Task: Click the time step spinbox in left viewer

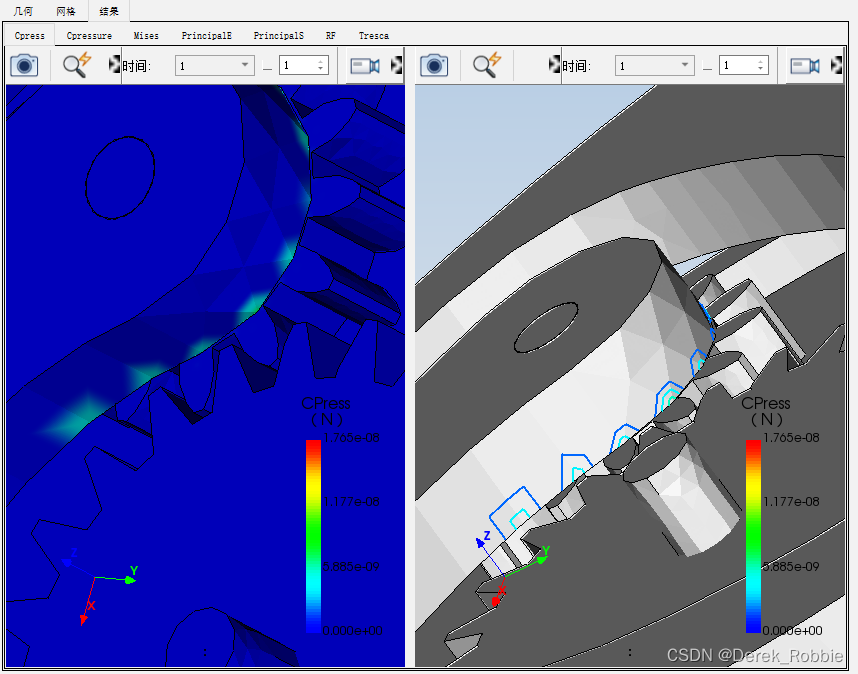Action: [x=304, y=65]
